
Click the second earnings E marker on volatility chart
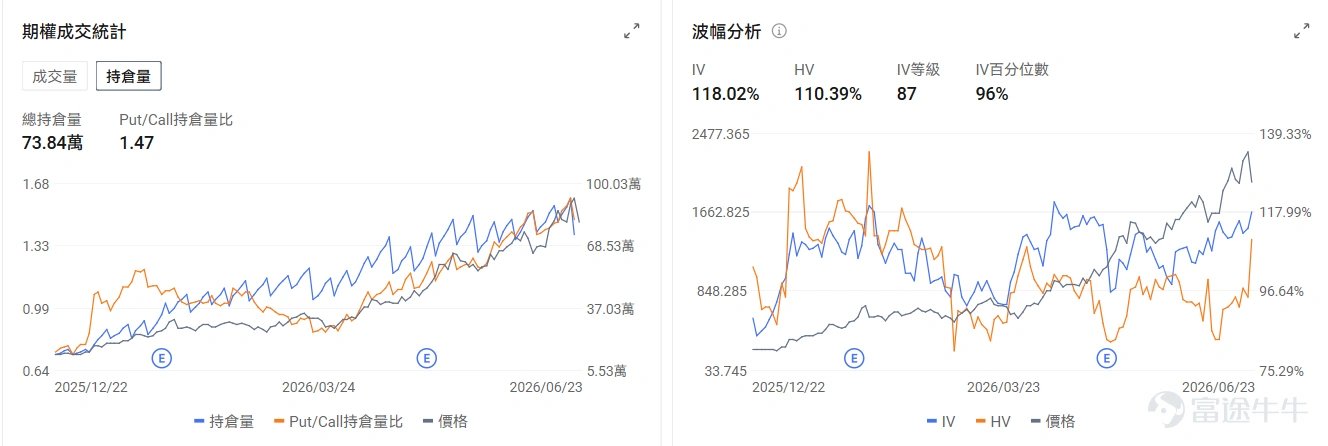1107,357
